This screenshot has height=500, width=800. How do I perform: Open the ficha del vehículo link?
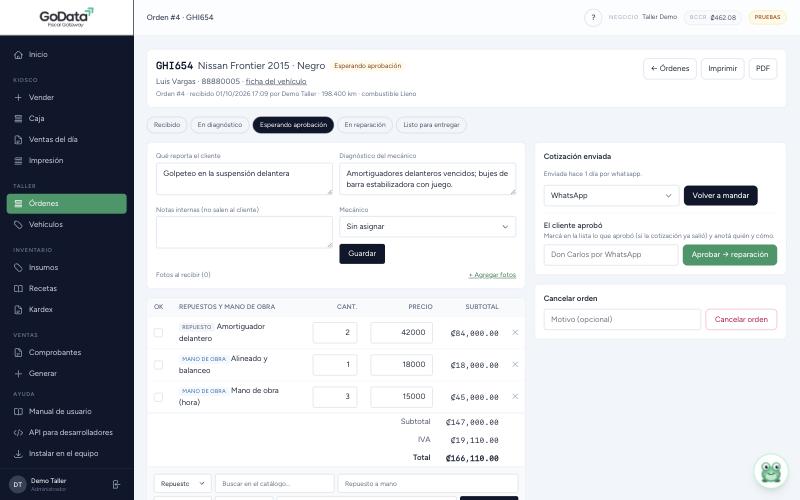tap(276, 81)
